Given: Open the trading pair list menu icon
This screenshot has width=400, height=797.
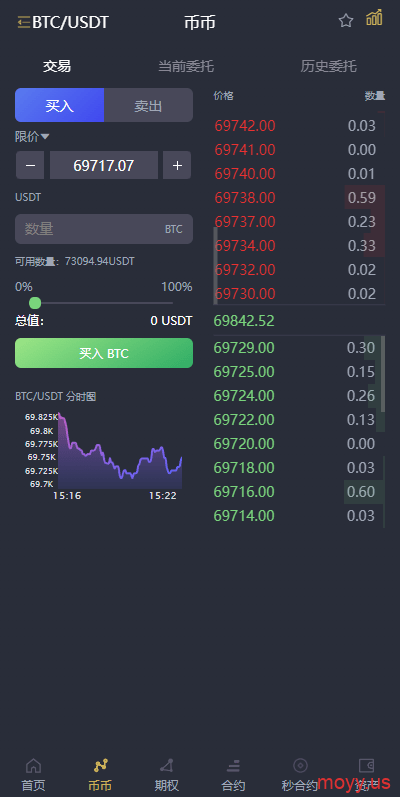Looking at the screenshot, I should tap(24, 22).
